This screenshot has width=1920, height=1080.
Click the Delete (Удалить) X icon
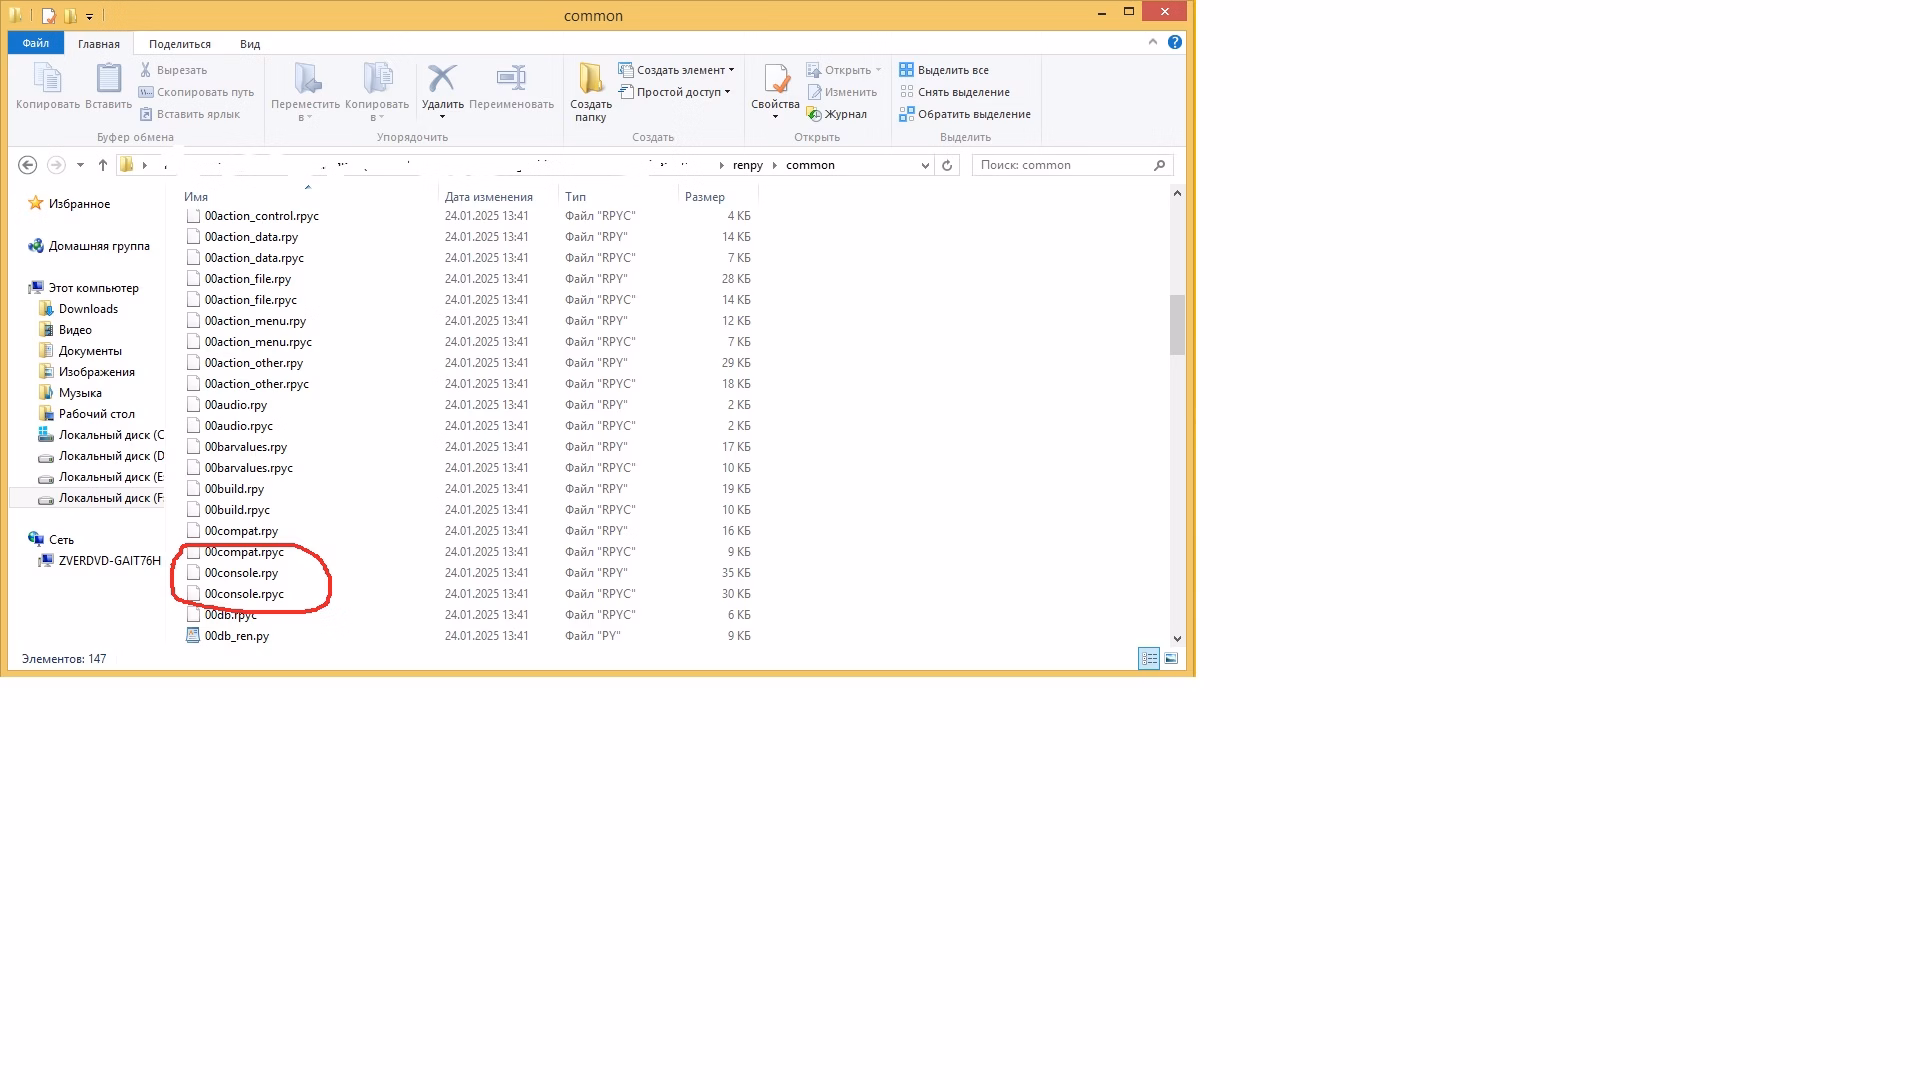(x=442, y=78)
